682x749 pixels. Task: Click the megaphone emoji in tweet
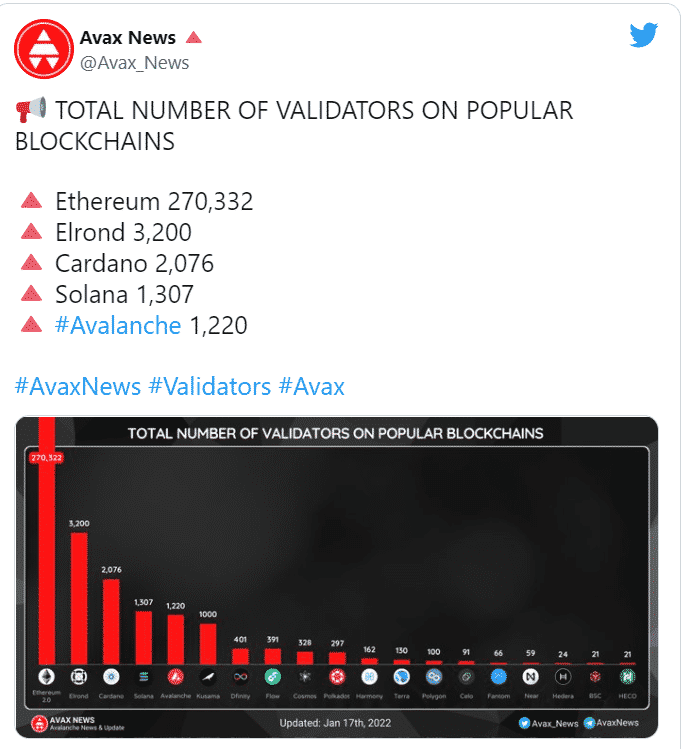tap(31, 109)
